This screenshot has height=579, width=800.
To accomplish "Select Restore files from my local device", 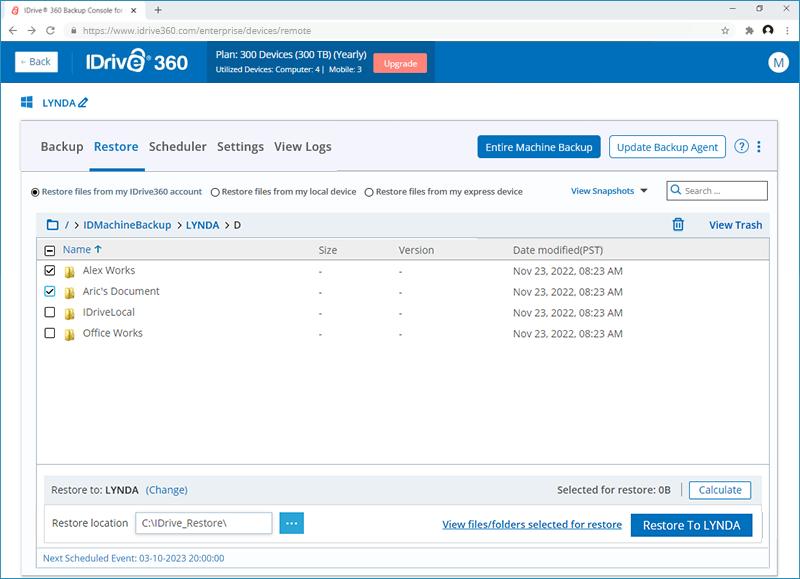I will point(215,192).
